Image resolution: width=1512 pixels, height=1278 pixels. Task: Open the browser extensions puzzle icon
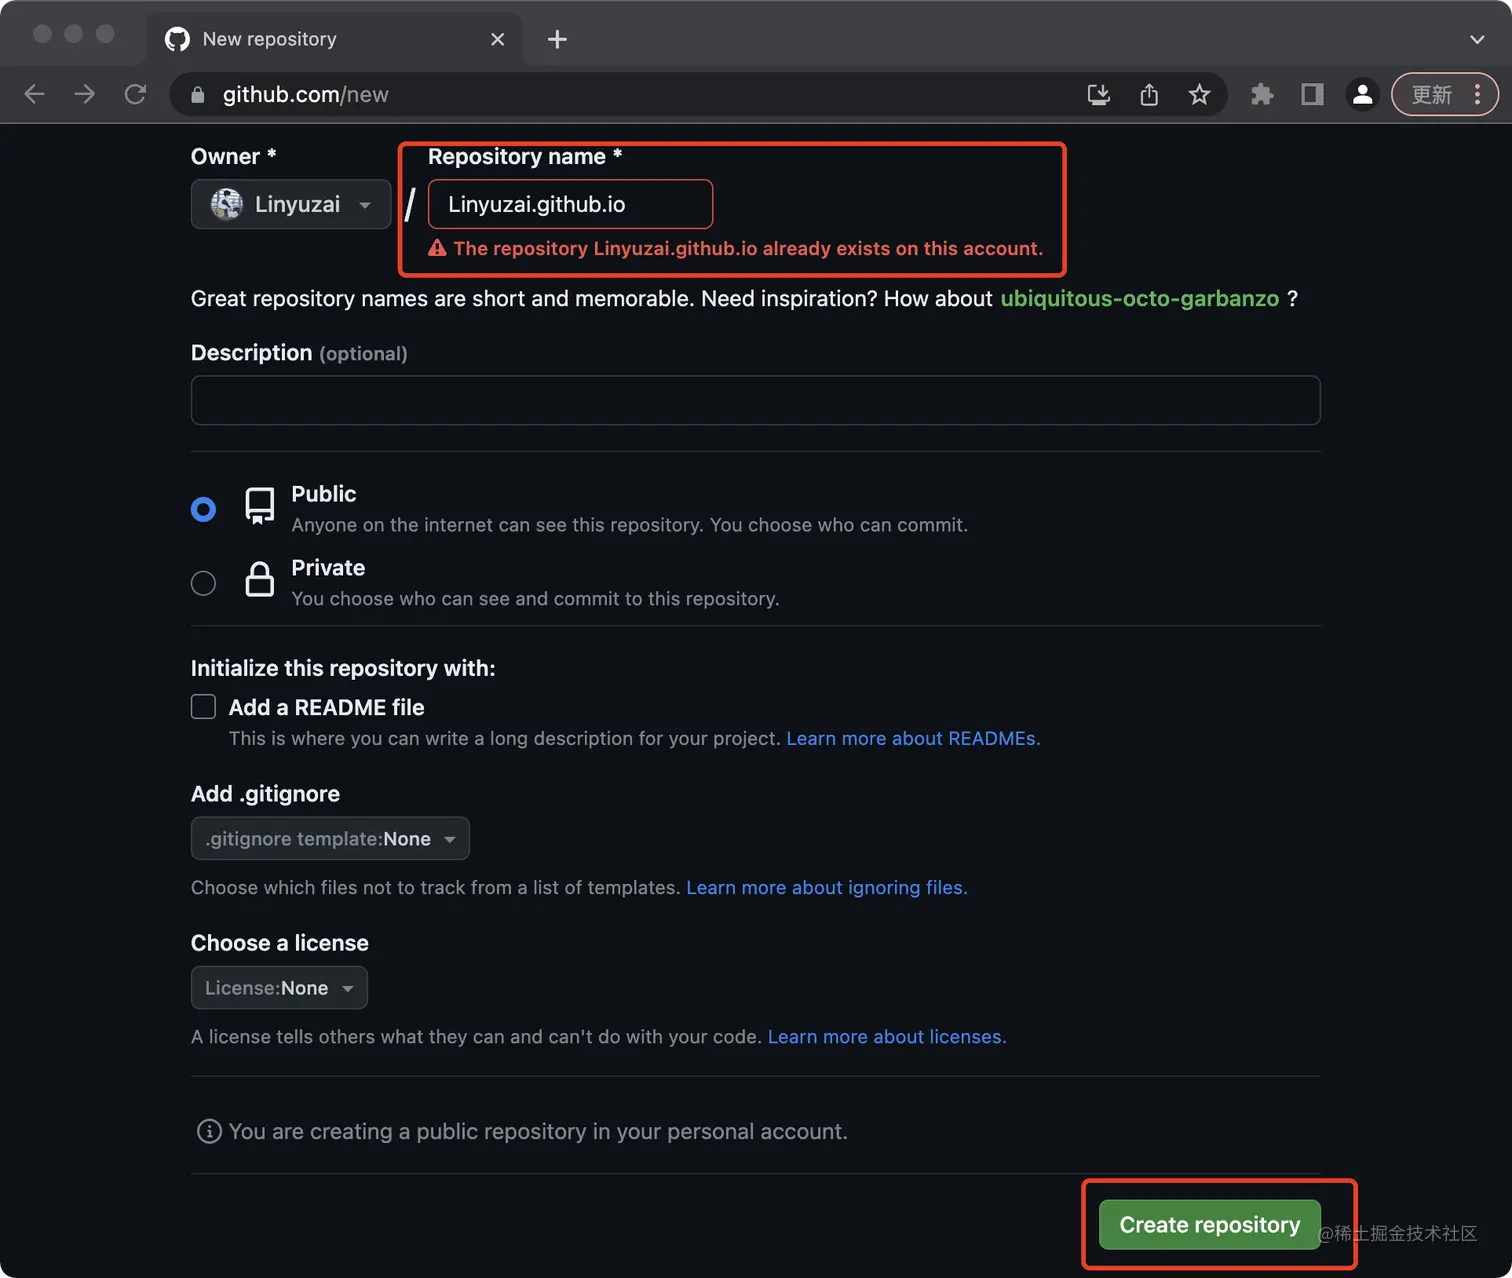coord(1262,95)
